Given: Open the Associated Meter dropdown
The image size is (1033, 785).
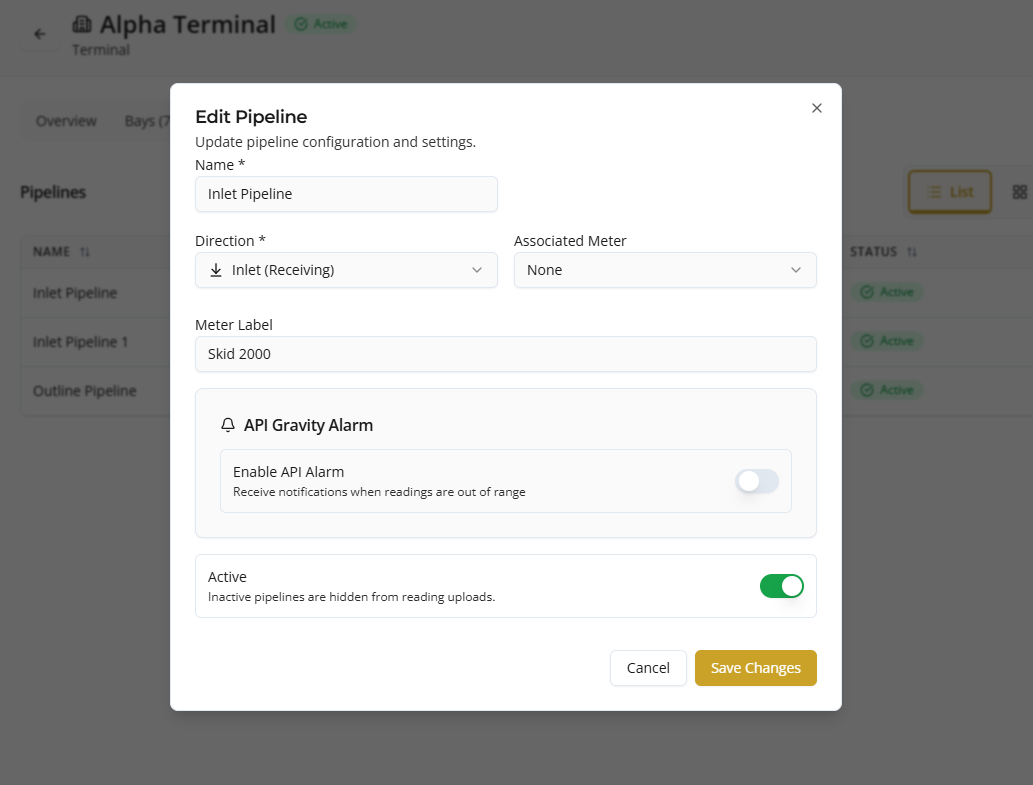Looking at the screenshot, I should [x=665, y=270].
